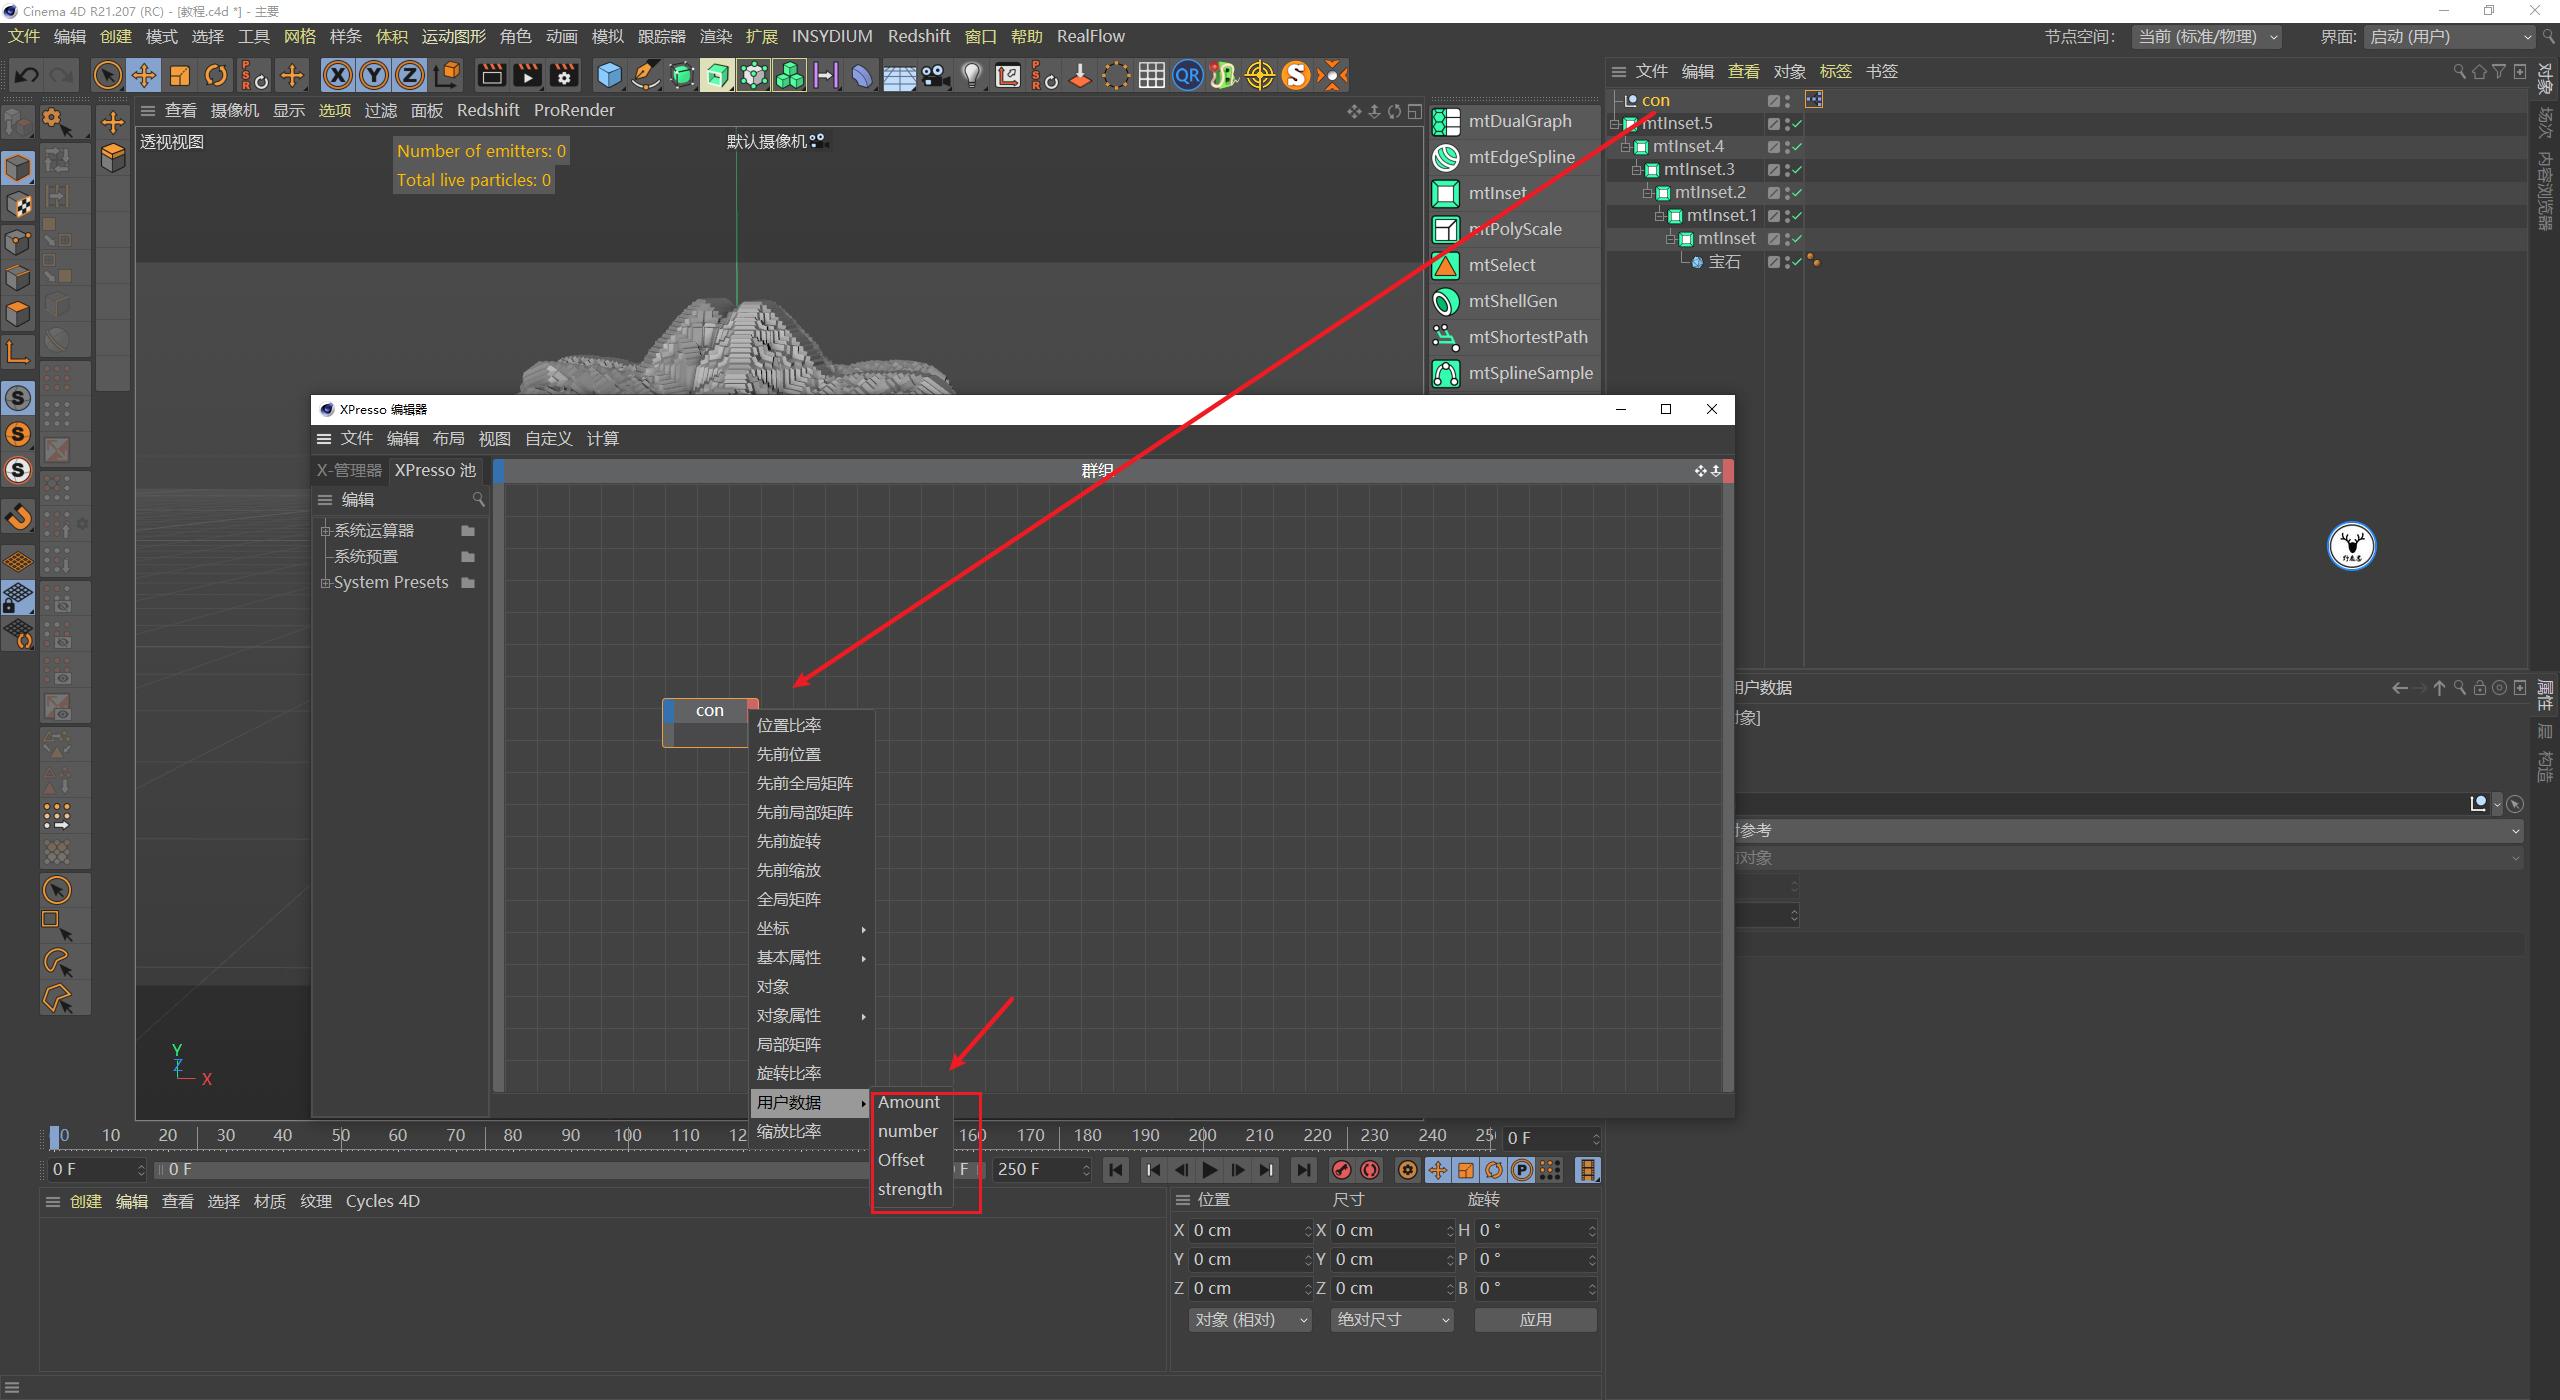Click the mtShellGen preset icon
Viewport: 2560px width, 1400px height.
click(x=1446, y=301)
